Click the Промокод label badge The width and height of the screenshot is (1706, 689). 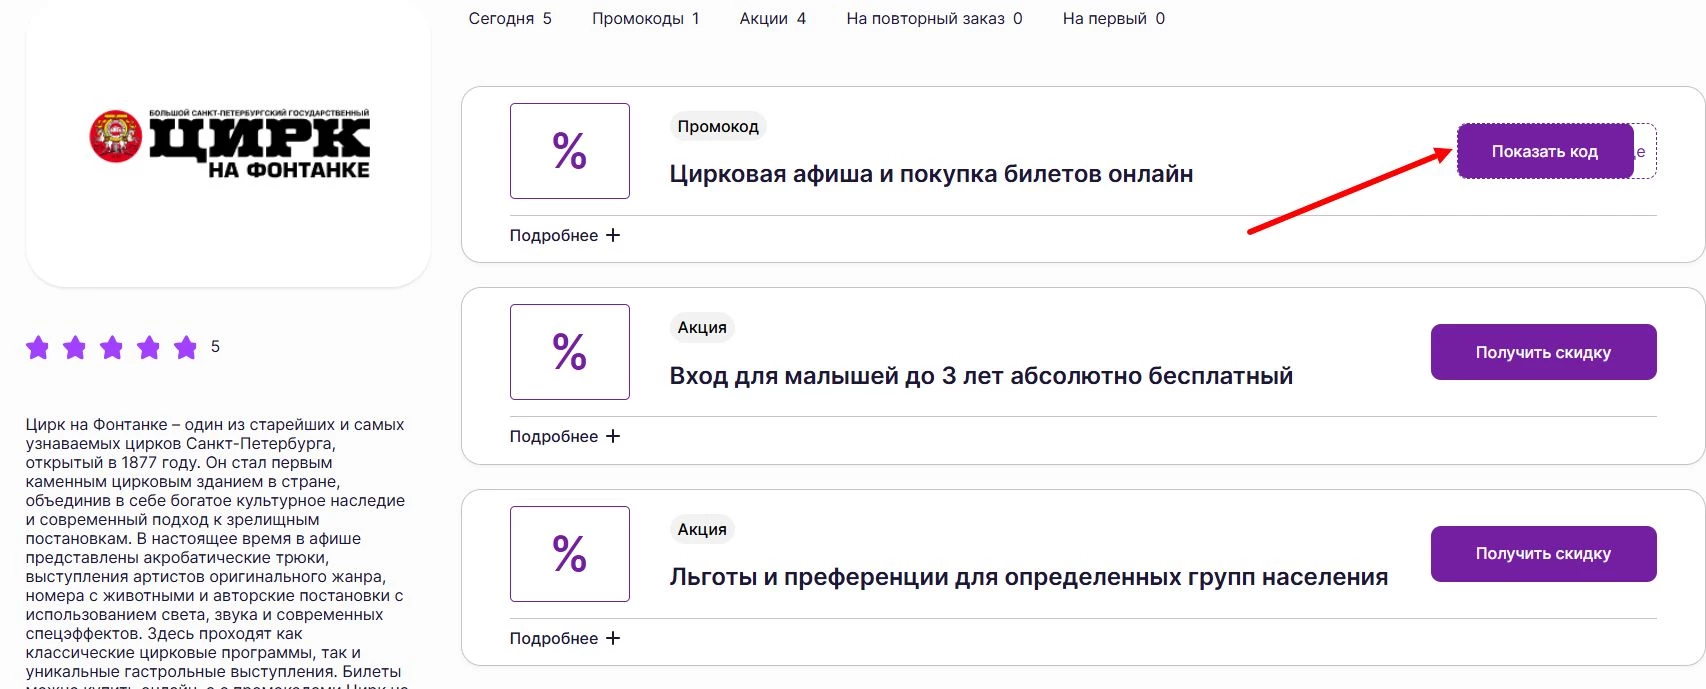(718, 126)
